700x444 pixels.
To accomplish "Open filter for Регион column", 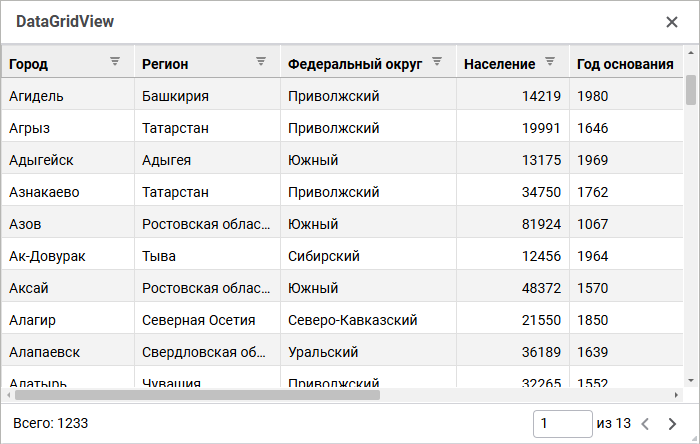I will [261, 62].
